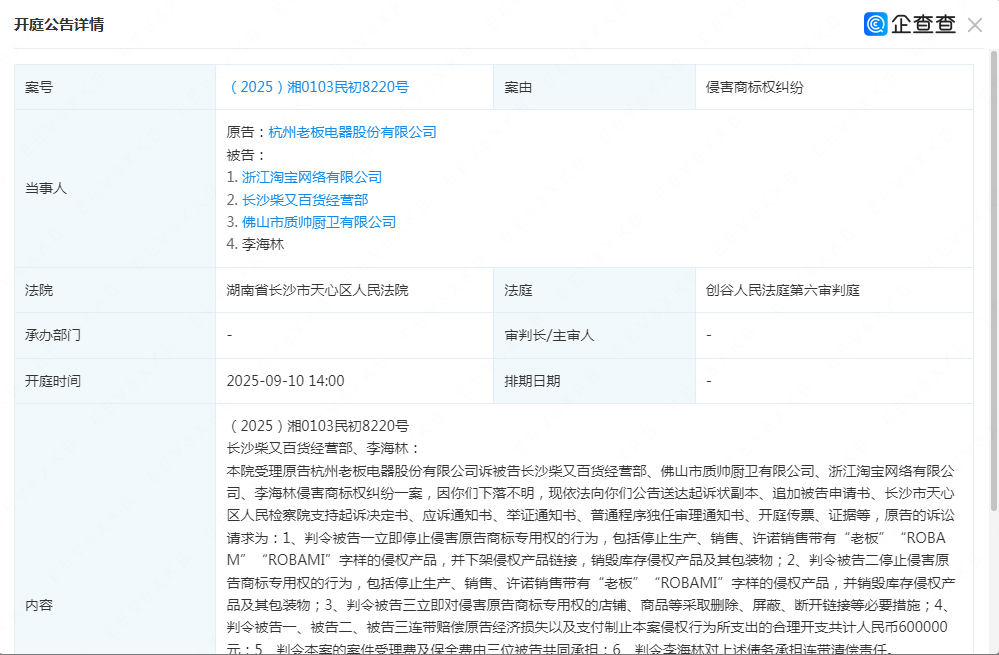Click the 开庭公告详情 dialog title

pos(59,25)
